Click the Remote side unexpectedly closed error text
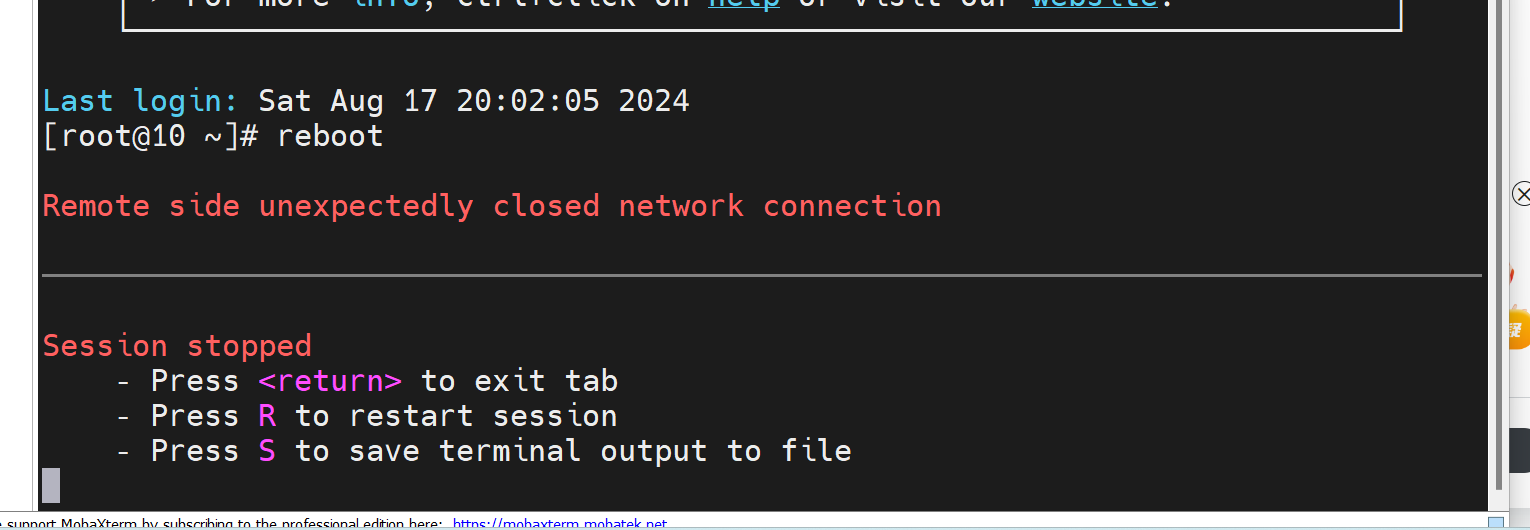This screenshot has height=530, width=1530. pos(492,206)
